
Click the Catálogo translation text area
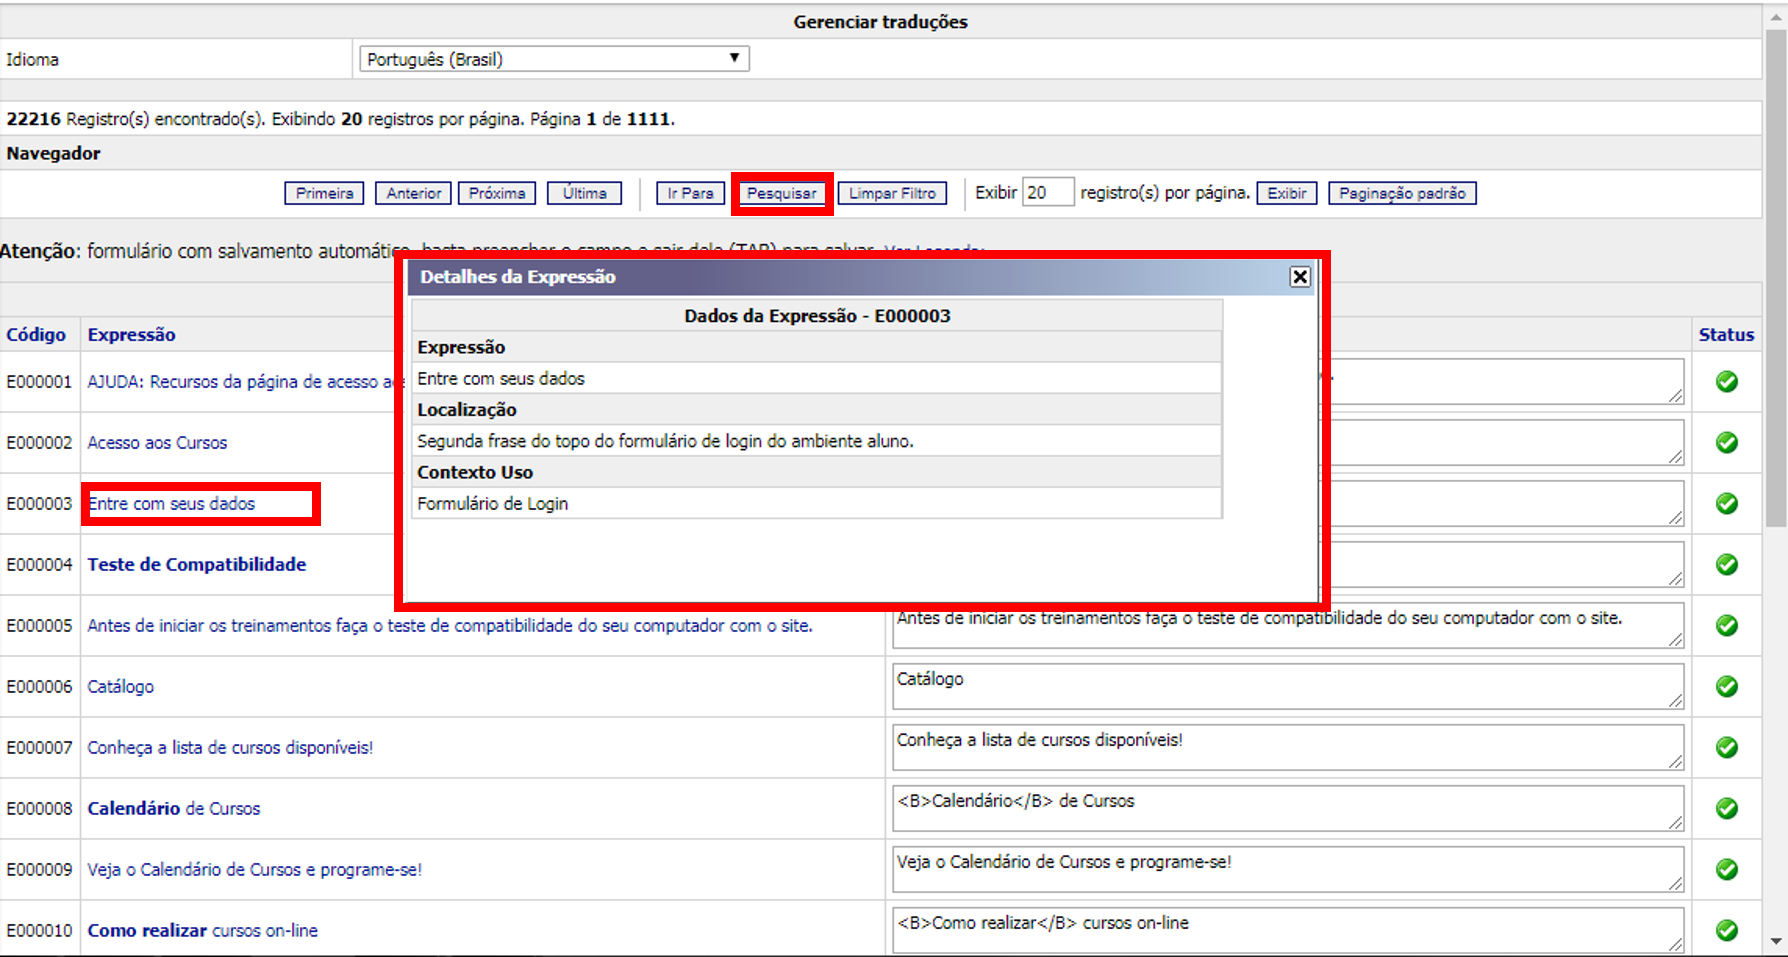(1287, 686)
